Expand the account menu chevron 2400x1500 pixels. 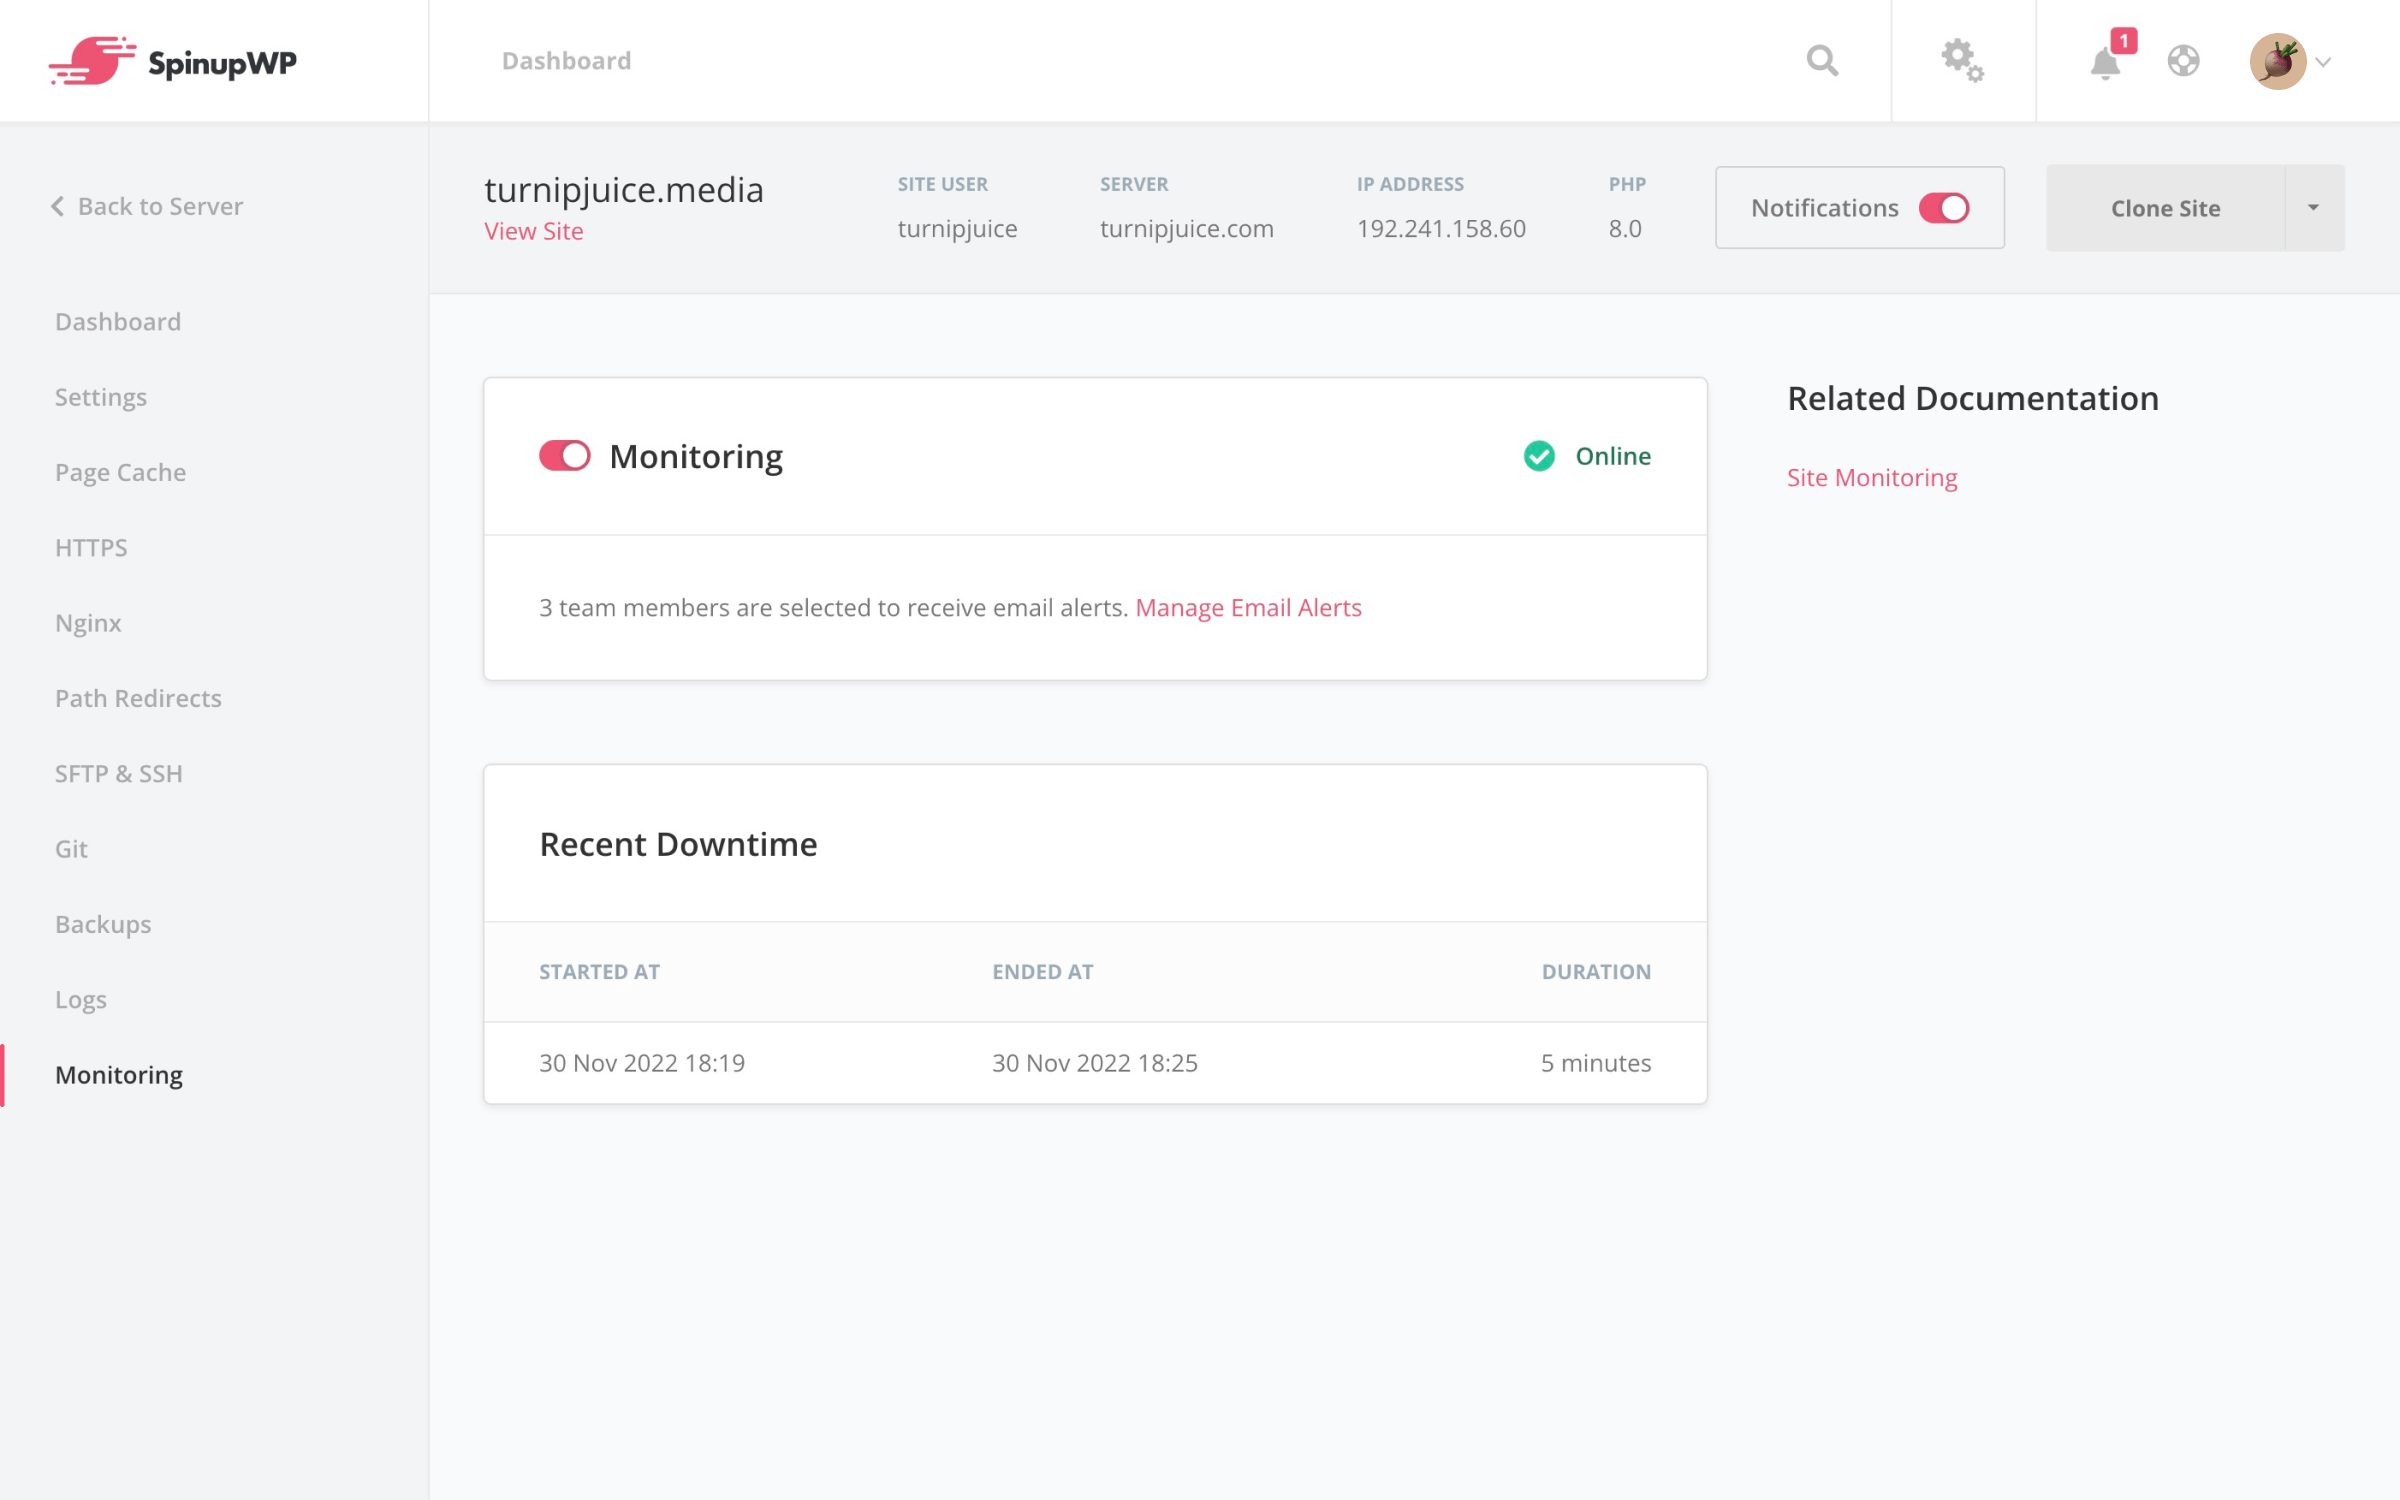2323,62
